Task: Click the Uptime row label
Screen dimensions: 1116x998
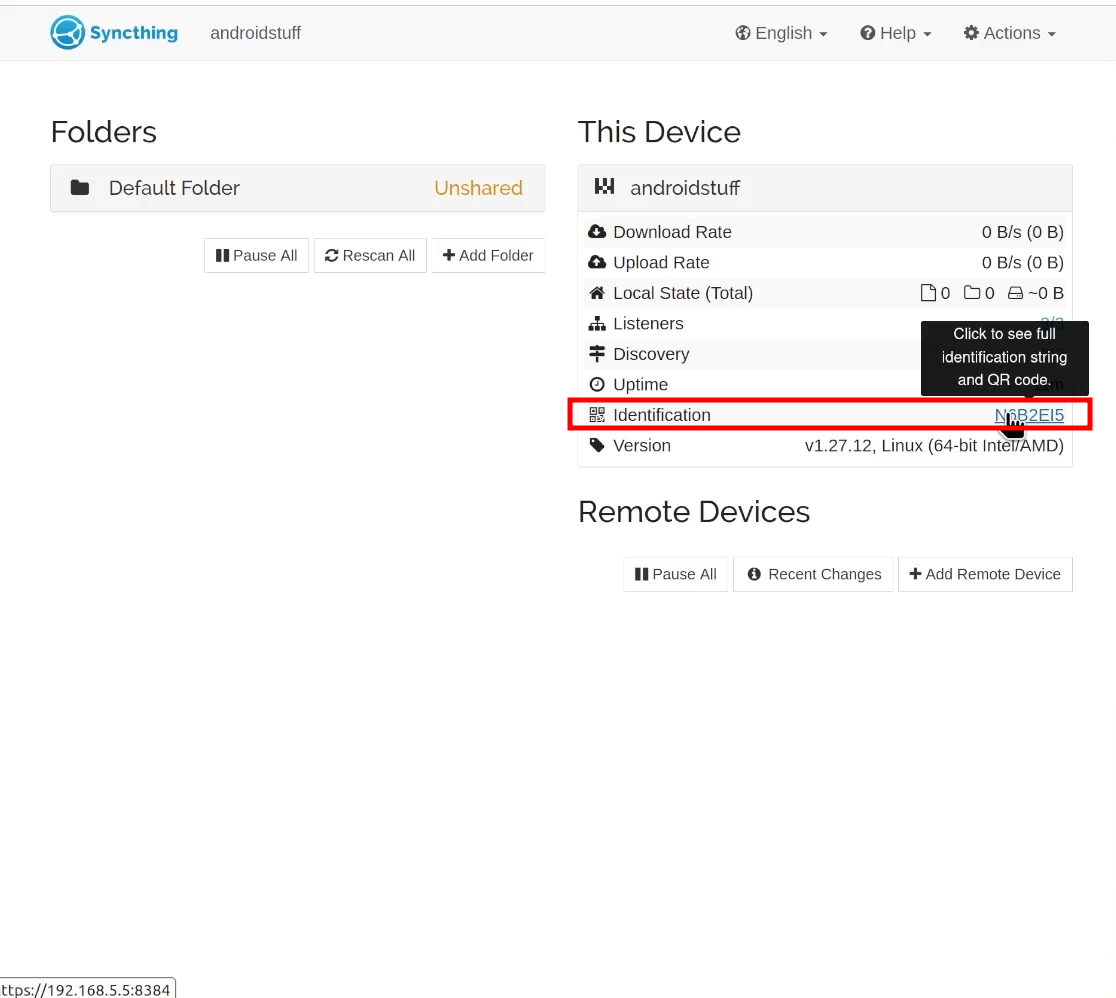Action: click(641, 384)
